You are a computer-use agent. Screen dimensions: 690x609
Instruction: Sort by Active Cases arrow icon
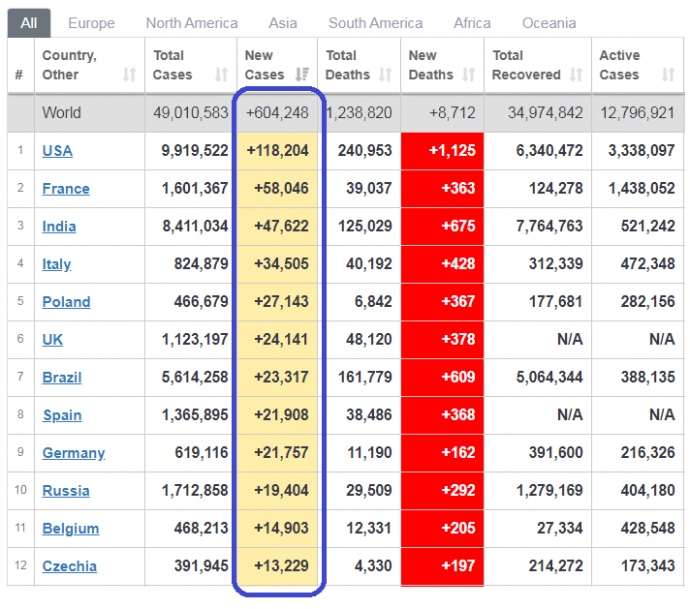pyautogui.click(x=668, y=75)
